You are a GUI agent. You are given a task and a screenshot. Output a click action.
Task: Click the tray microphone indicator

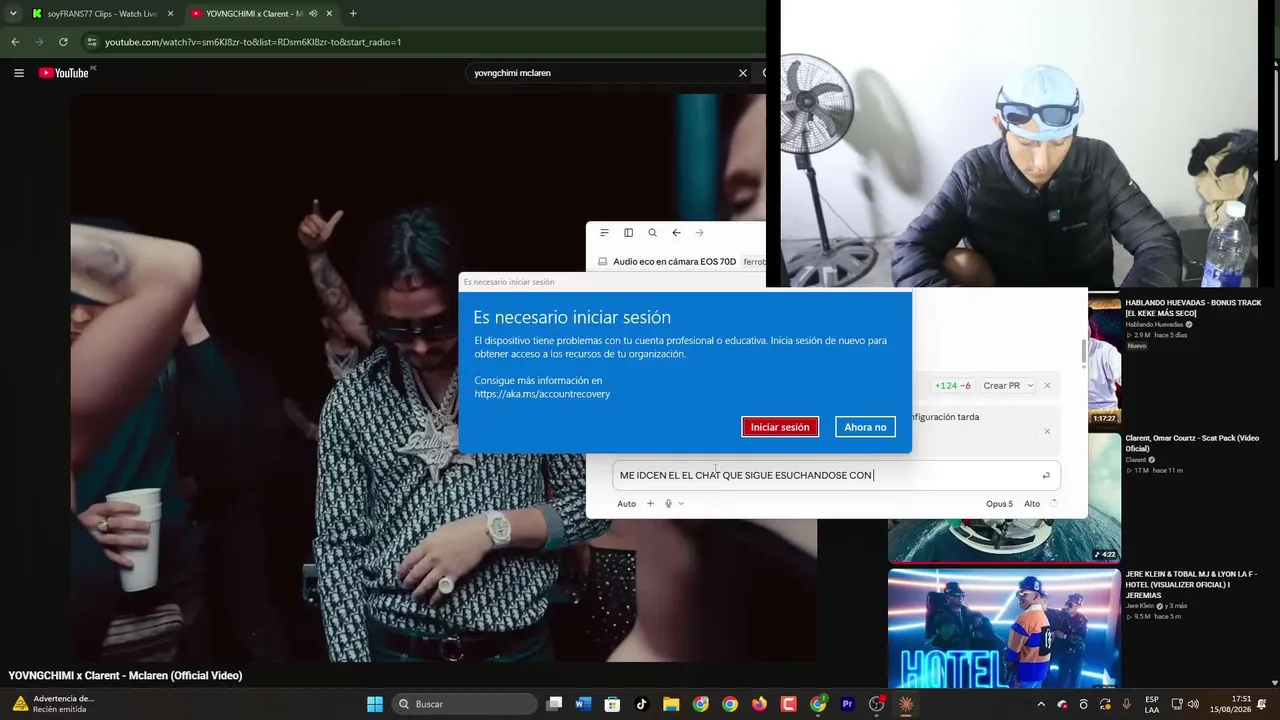tap(1126, 704)
